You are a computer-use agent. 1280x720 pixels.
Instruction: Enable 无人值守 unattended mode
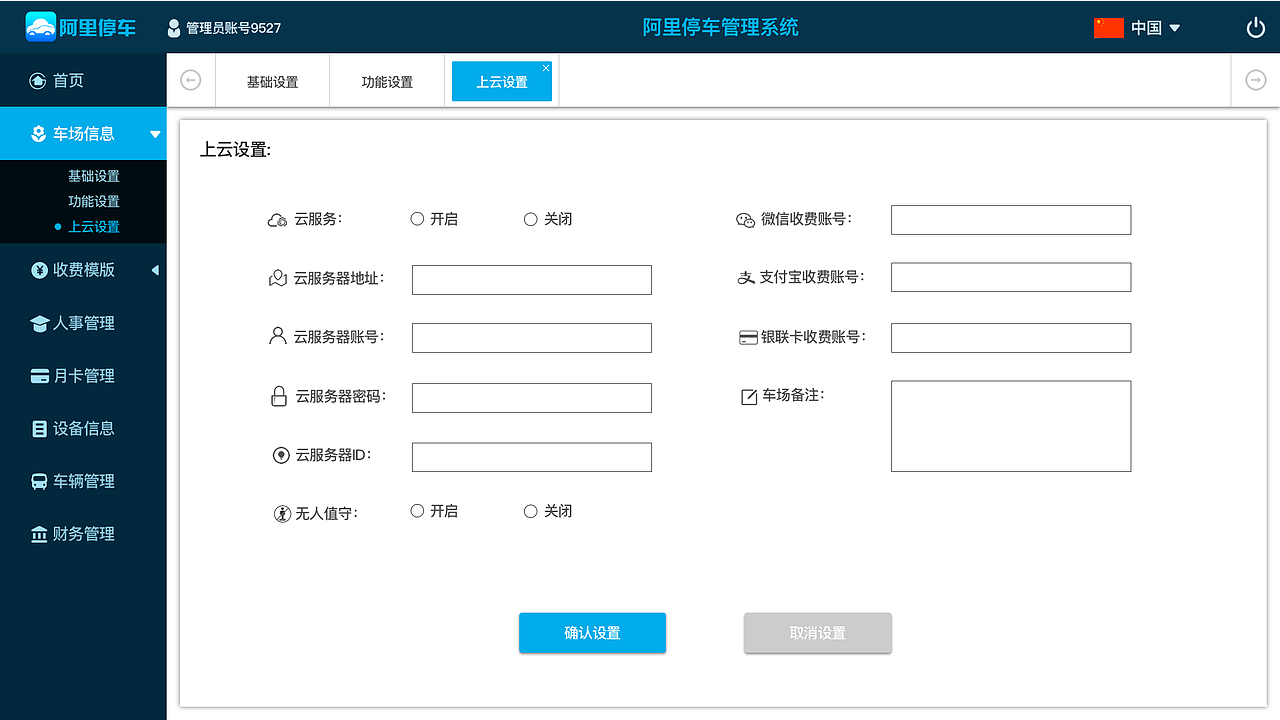pos(416,510)
